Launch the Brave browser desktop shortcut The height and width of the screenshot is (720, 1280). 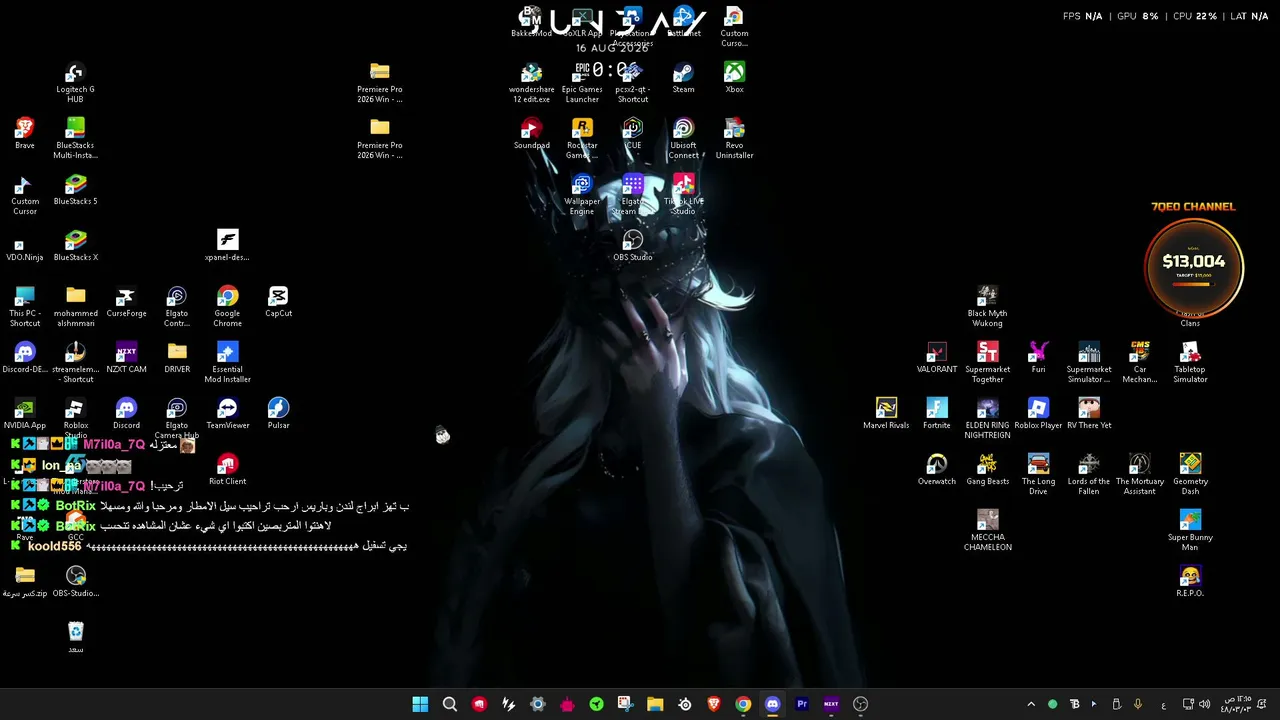pyautogui.click(x=25, y=134)
